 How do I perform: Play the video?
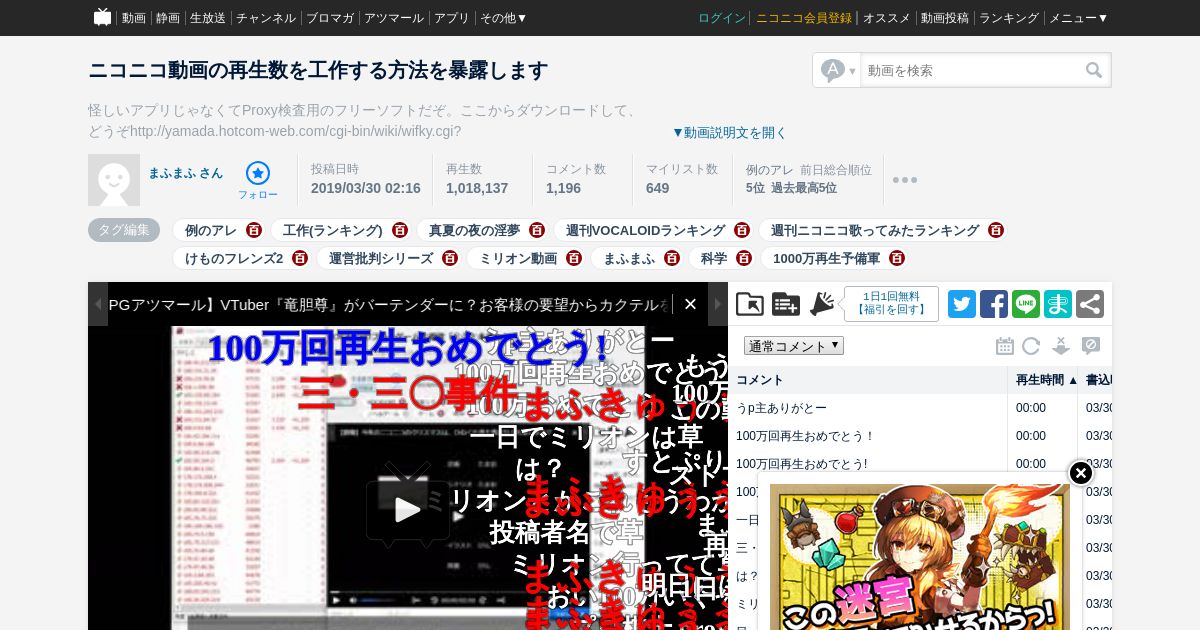pyautogui.click(x=408, y=508)
